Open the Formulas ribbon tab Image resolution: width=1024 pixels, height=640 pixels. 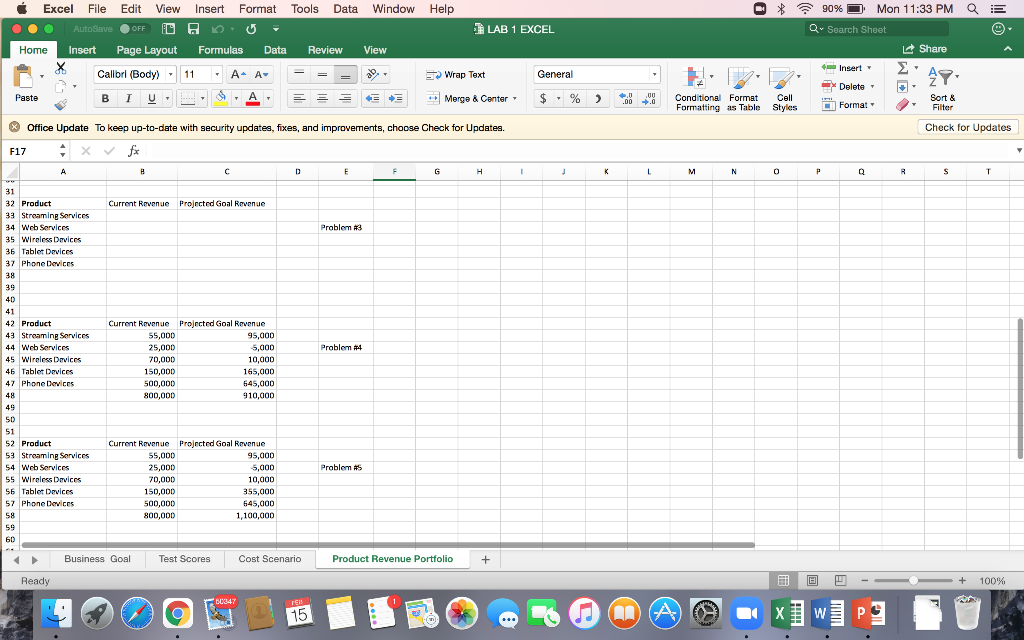220,50
